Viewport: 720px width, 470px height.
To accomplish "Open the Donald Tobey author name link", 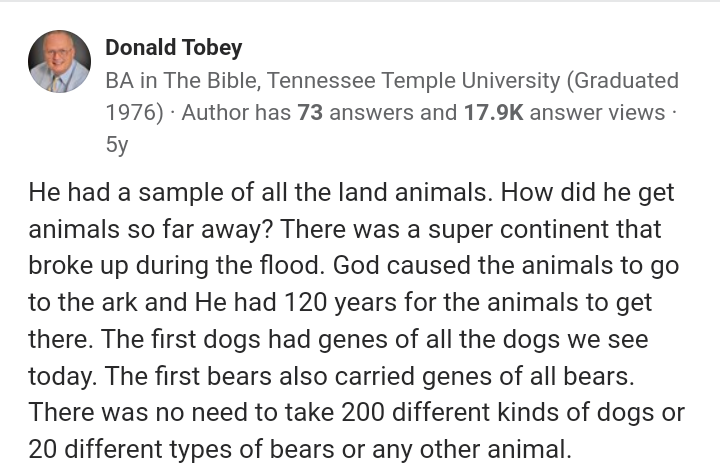I will pos(174,48).
